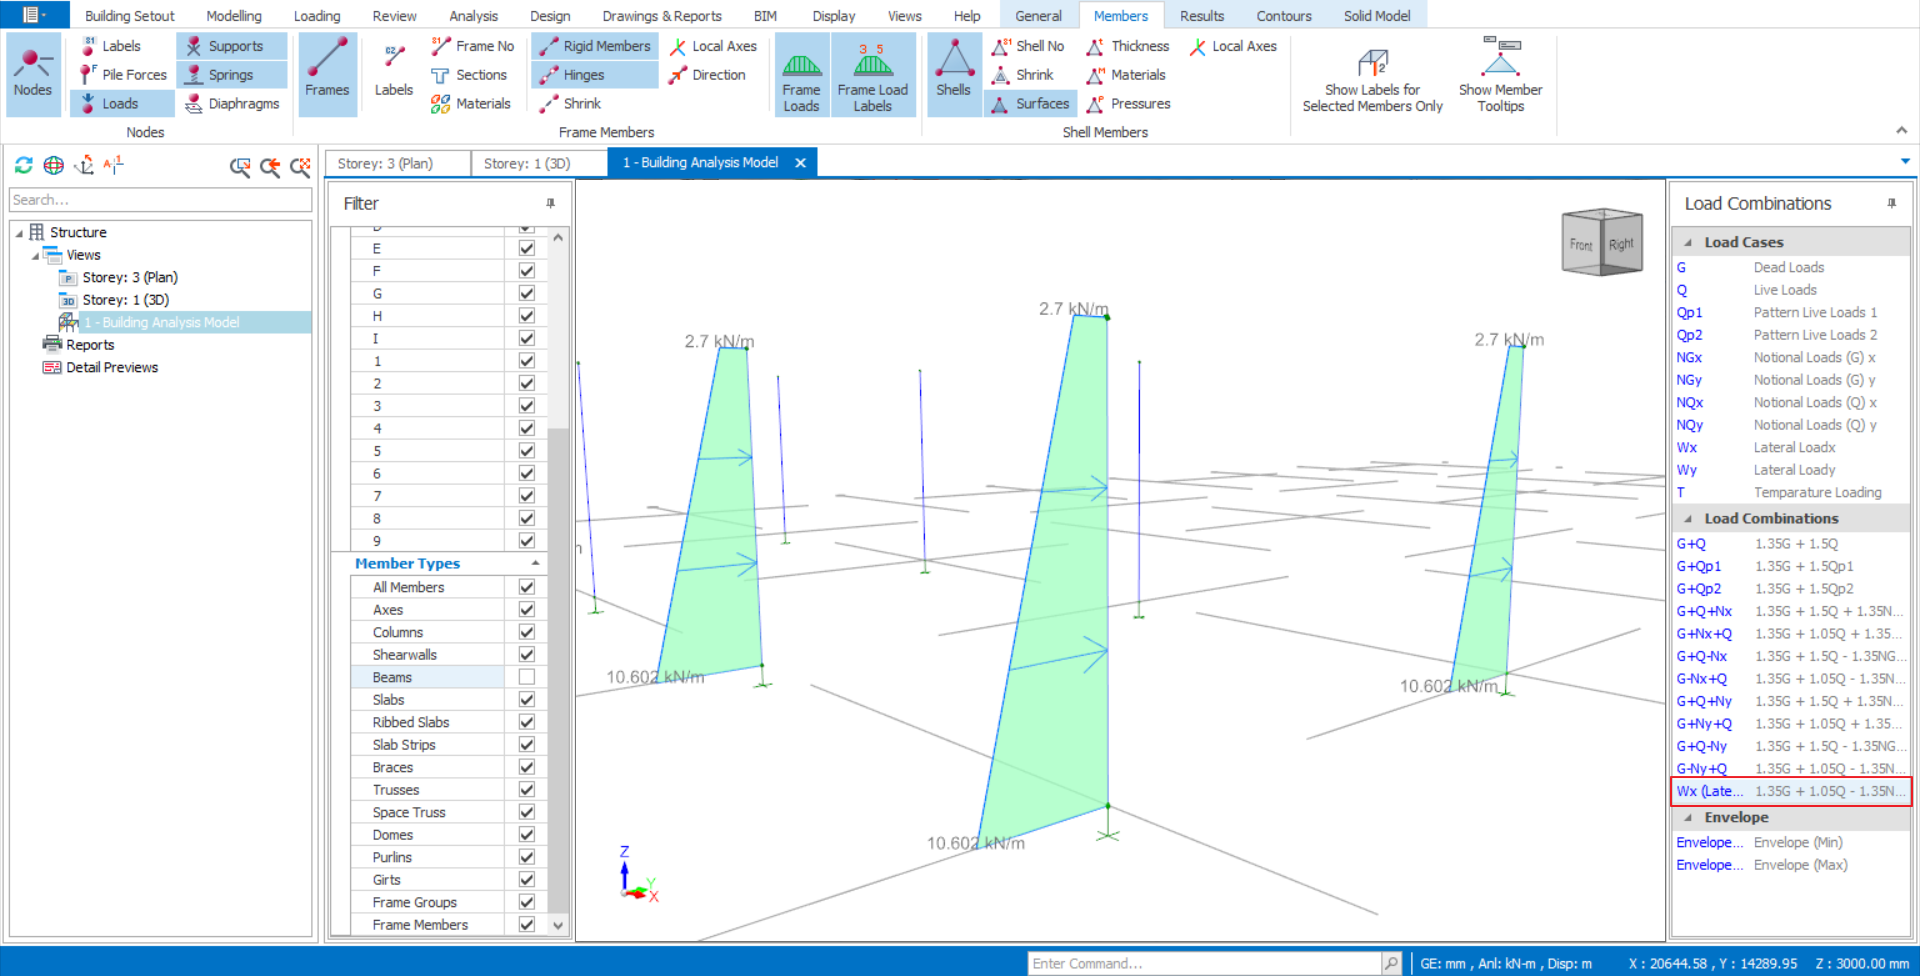Screen dimensions: 1920x976
Task: Click the Enter Command input field
Action: pyautogui.click(x=1204, y=963)
